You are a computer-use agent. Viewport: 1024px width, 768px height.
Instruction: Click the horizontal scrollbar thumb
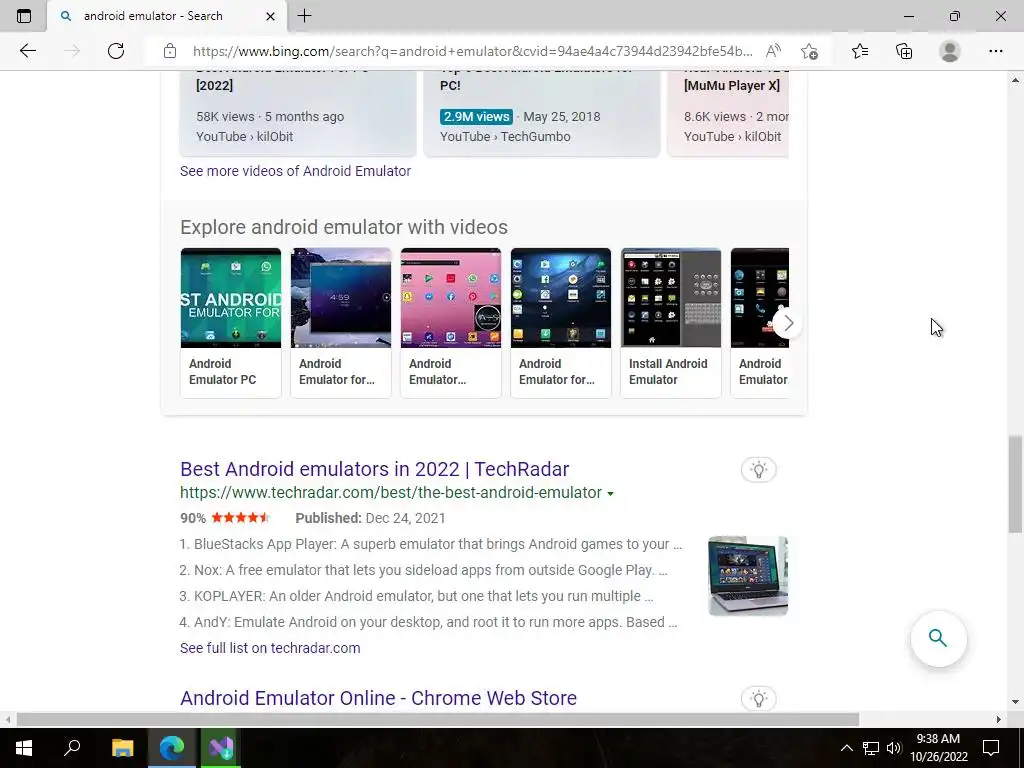click(x=438, y=720)
